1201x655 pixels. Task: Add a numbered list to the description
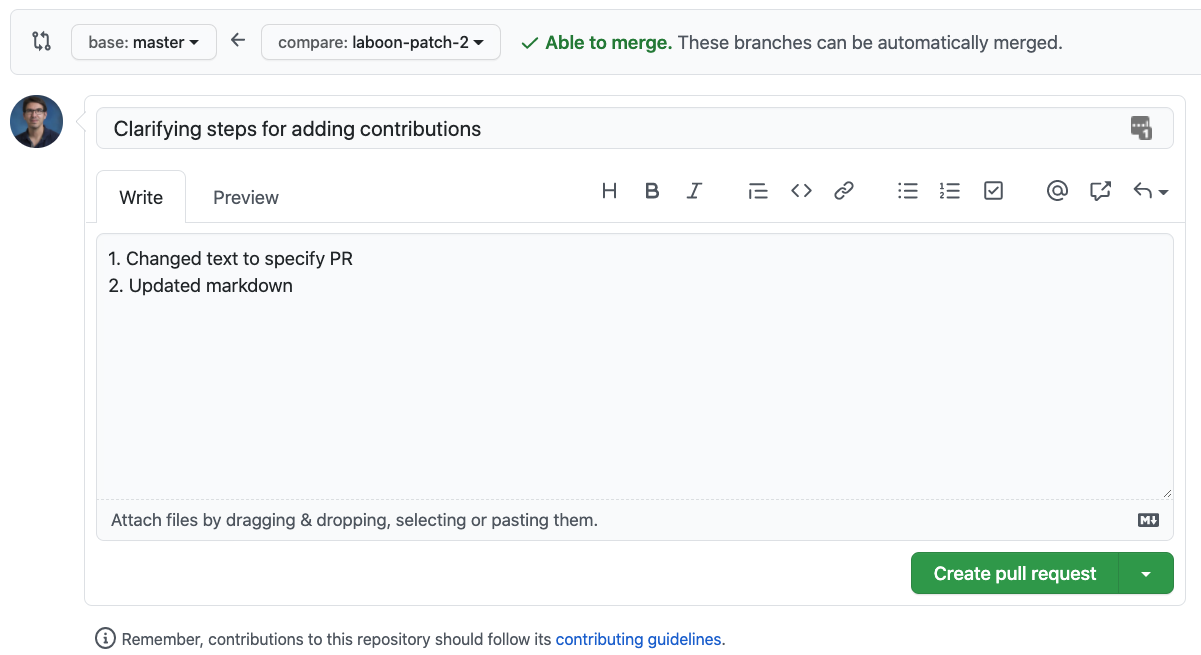click(x=949, y=190)
